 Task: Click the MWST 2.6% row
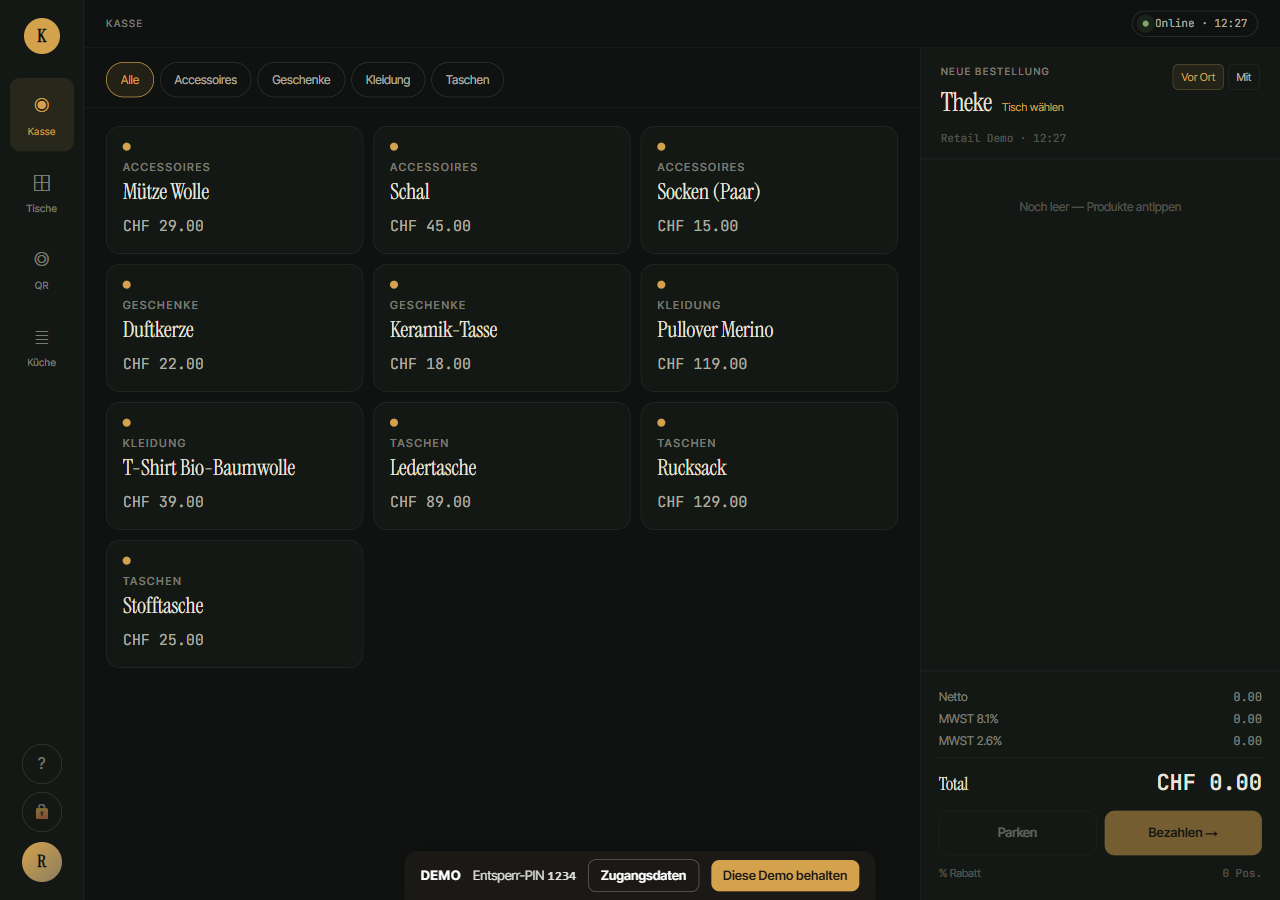1100,741
